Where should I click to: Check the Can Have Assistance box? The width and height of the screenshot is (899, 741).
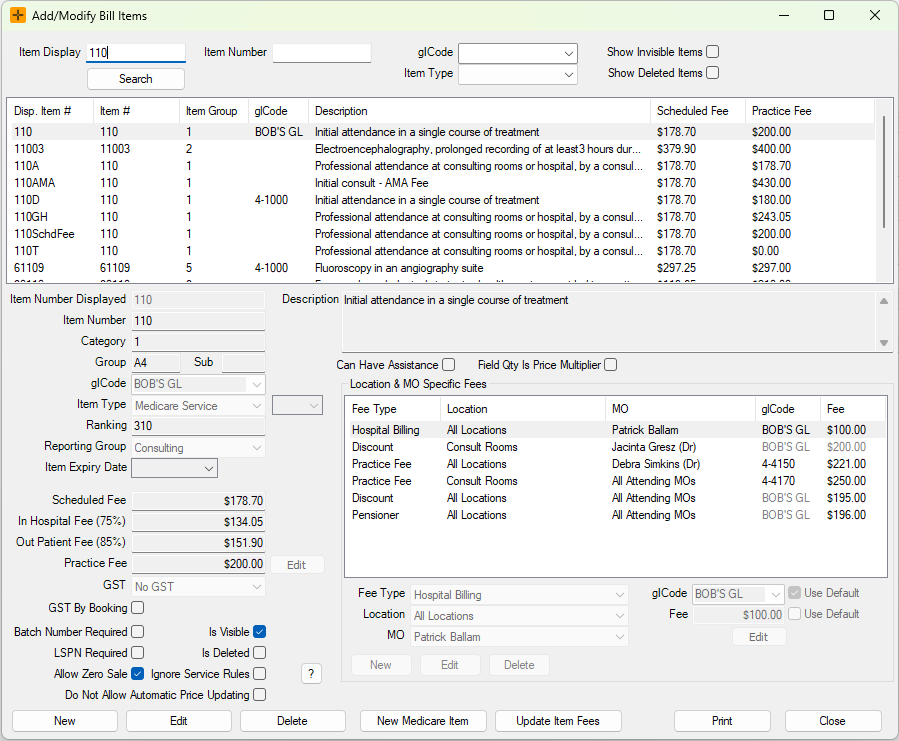[x=449, y=365]
